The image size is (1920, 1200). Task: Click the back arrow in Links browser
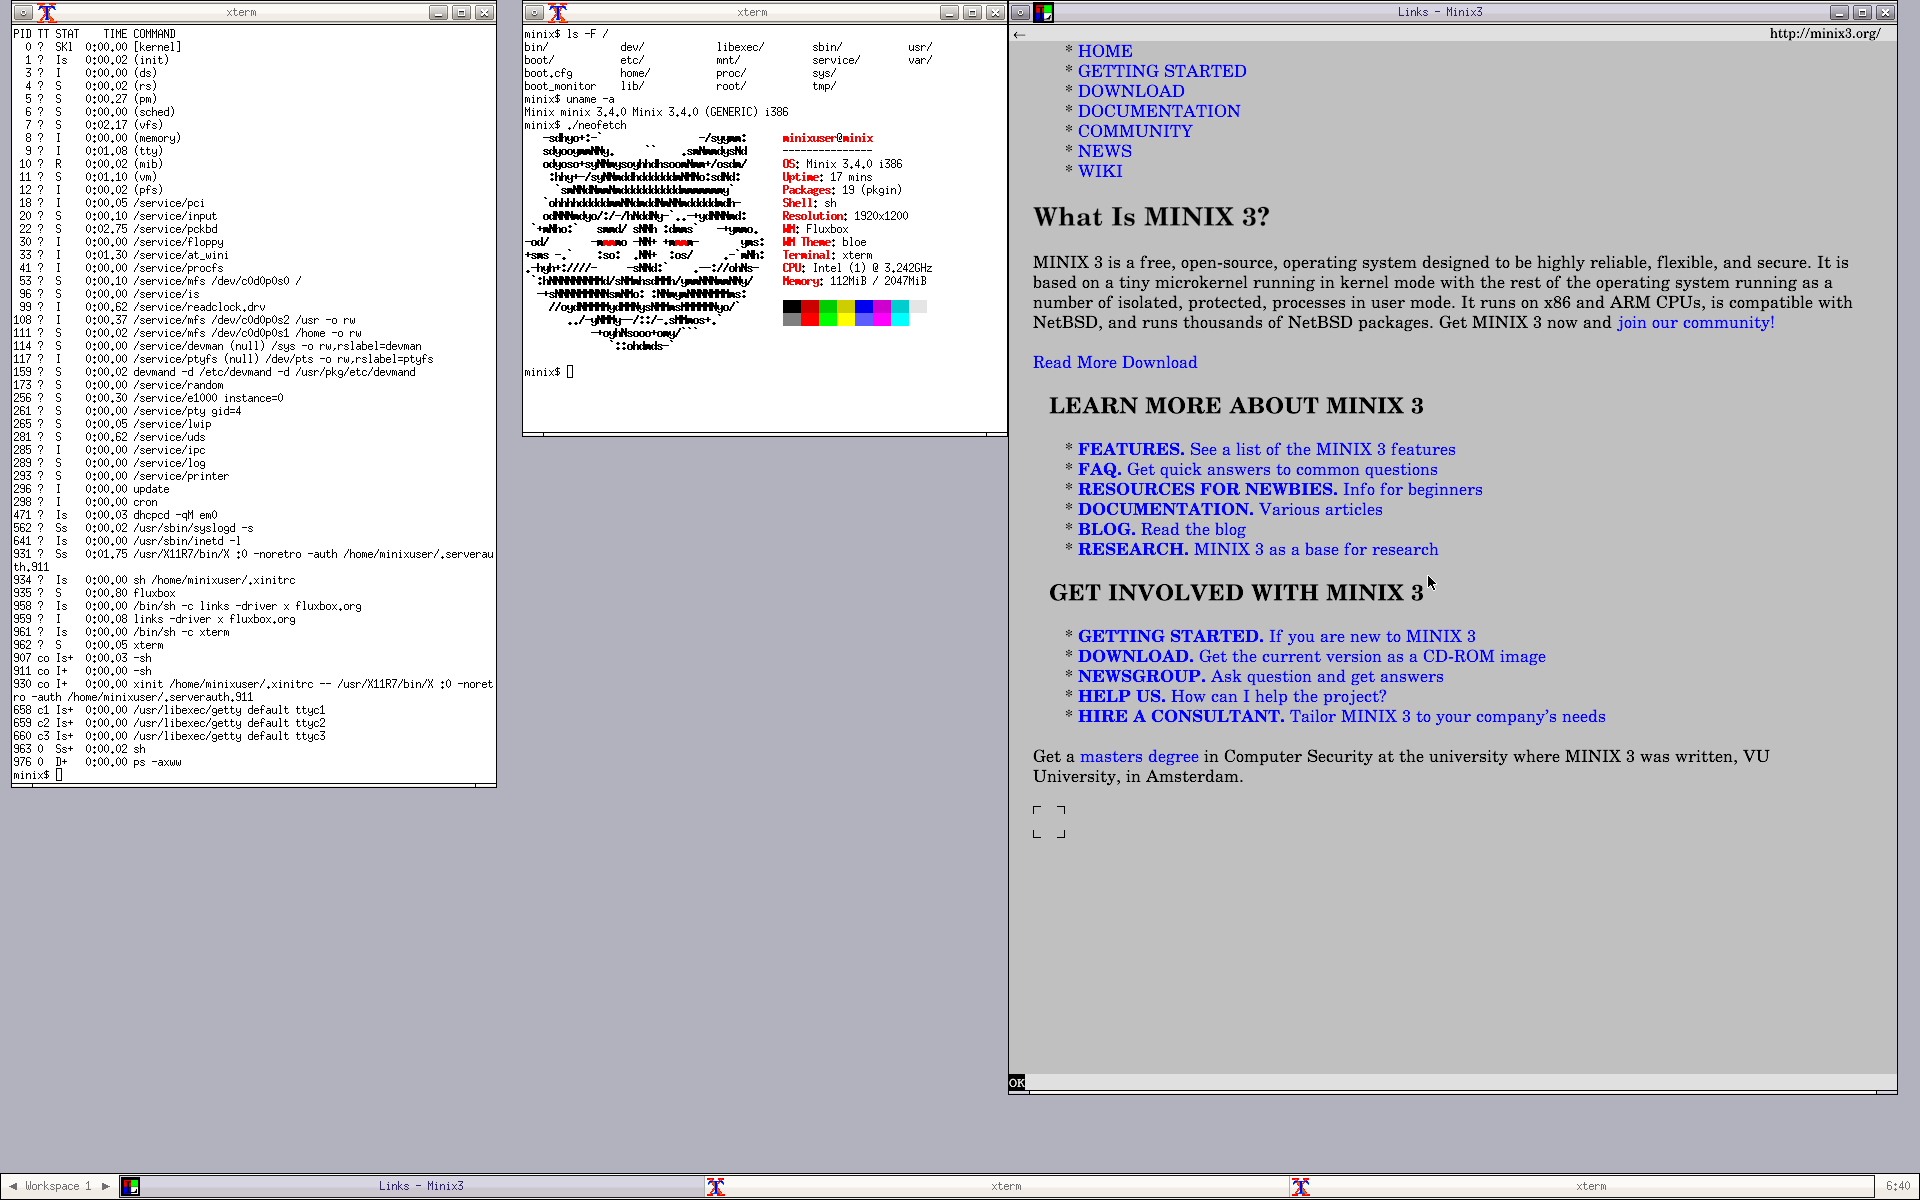1019,35
